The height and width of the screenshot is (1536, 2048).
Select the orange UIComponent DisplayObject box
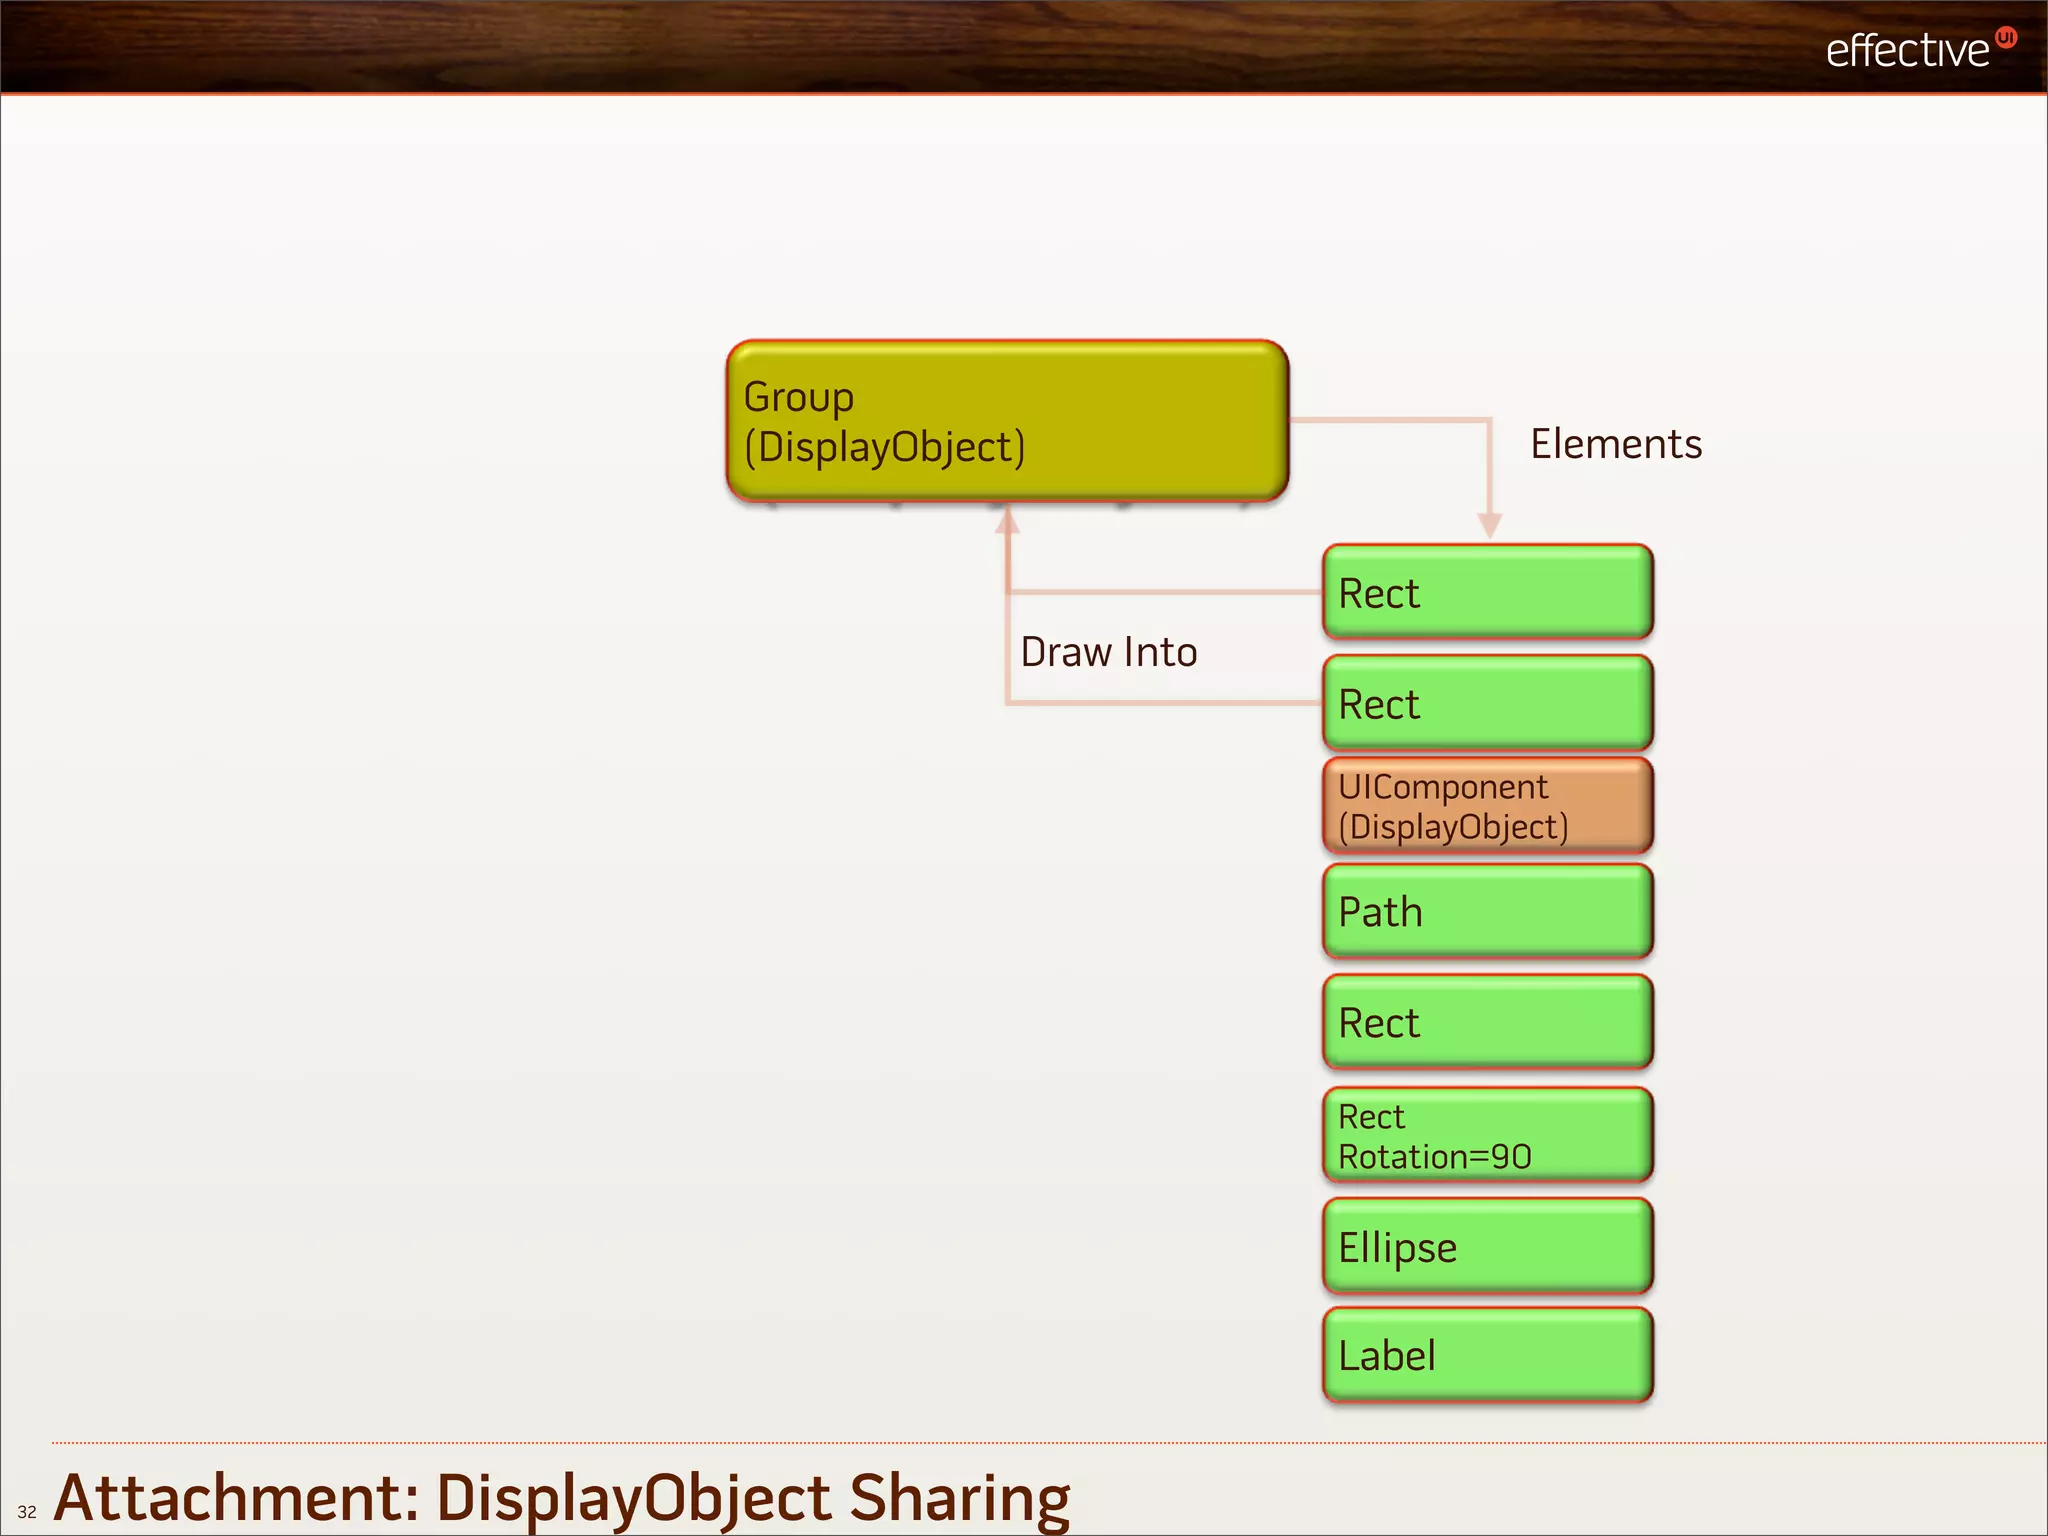tap(1487, 806)
